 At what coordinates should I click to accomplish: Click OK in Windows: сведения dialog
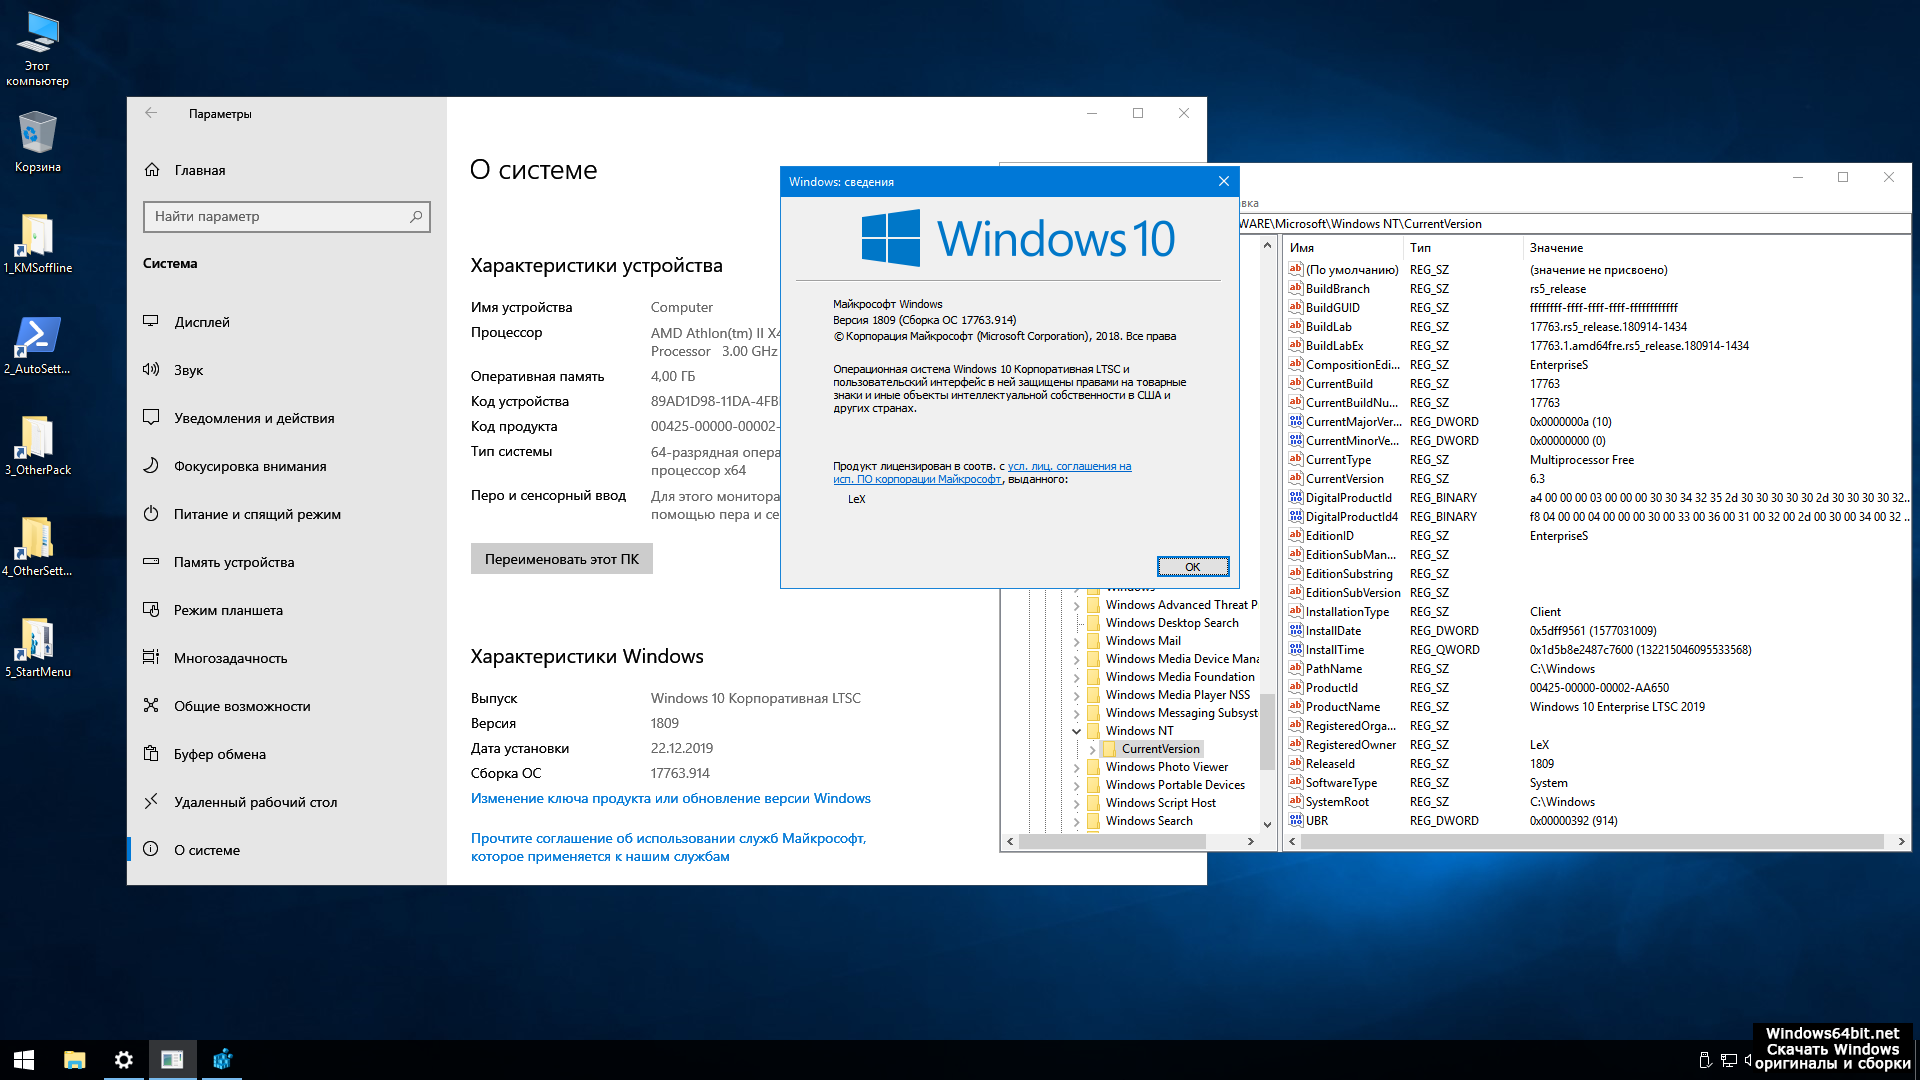coord(1193,567)
